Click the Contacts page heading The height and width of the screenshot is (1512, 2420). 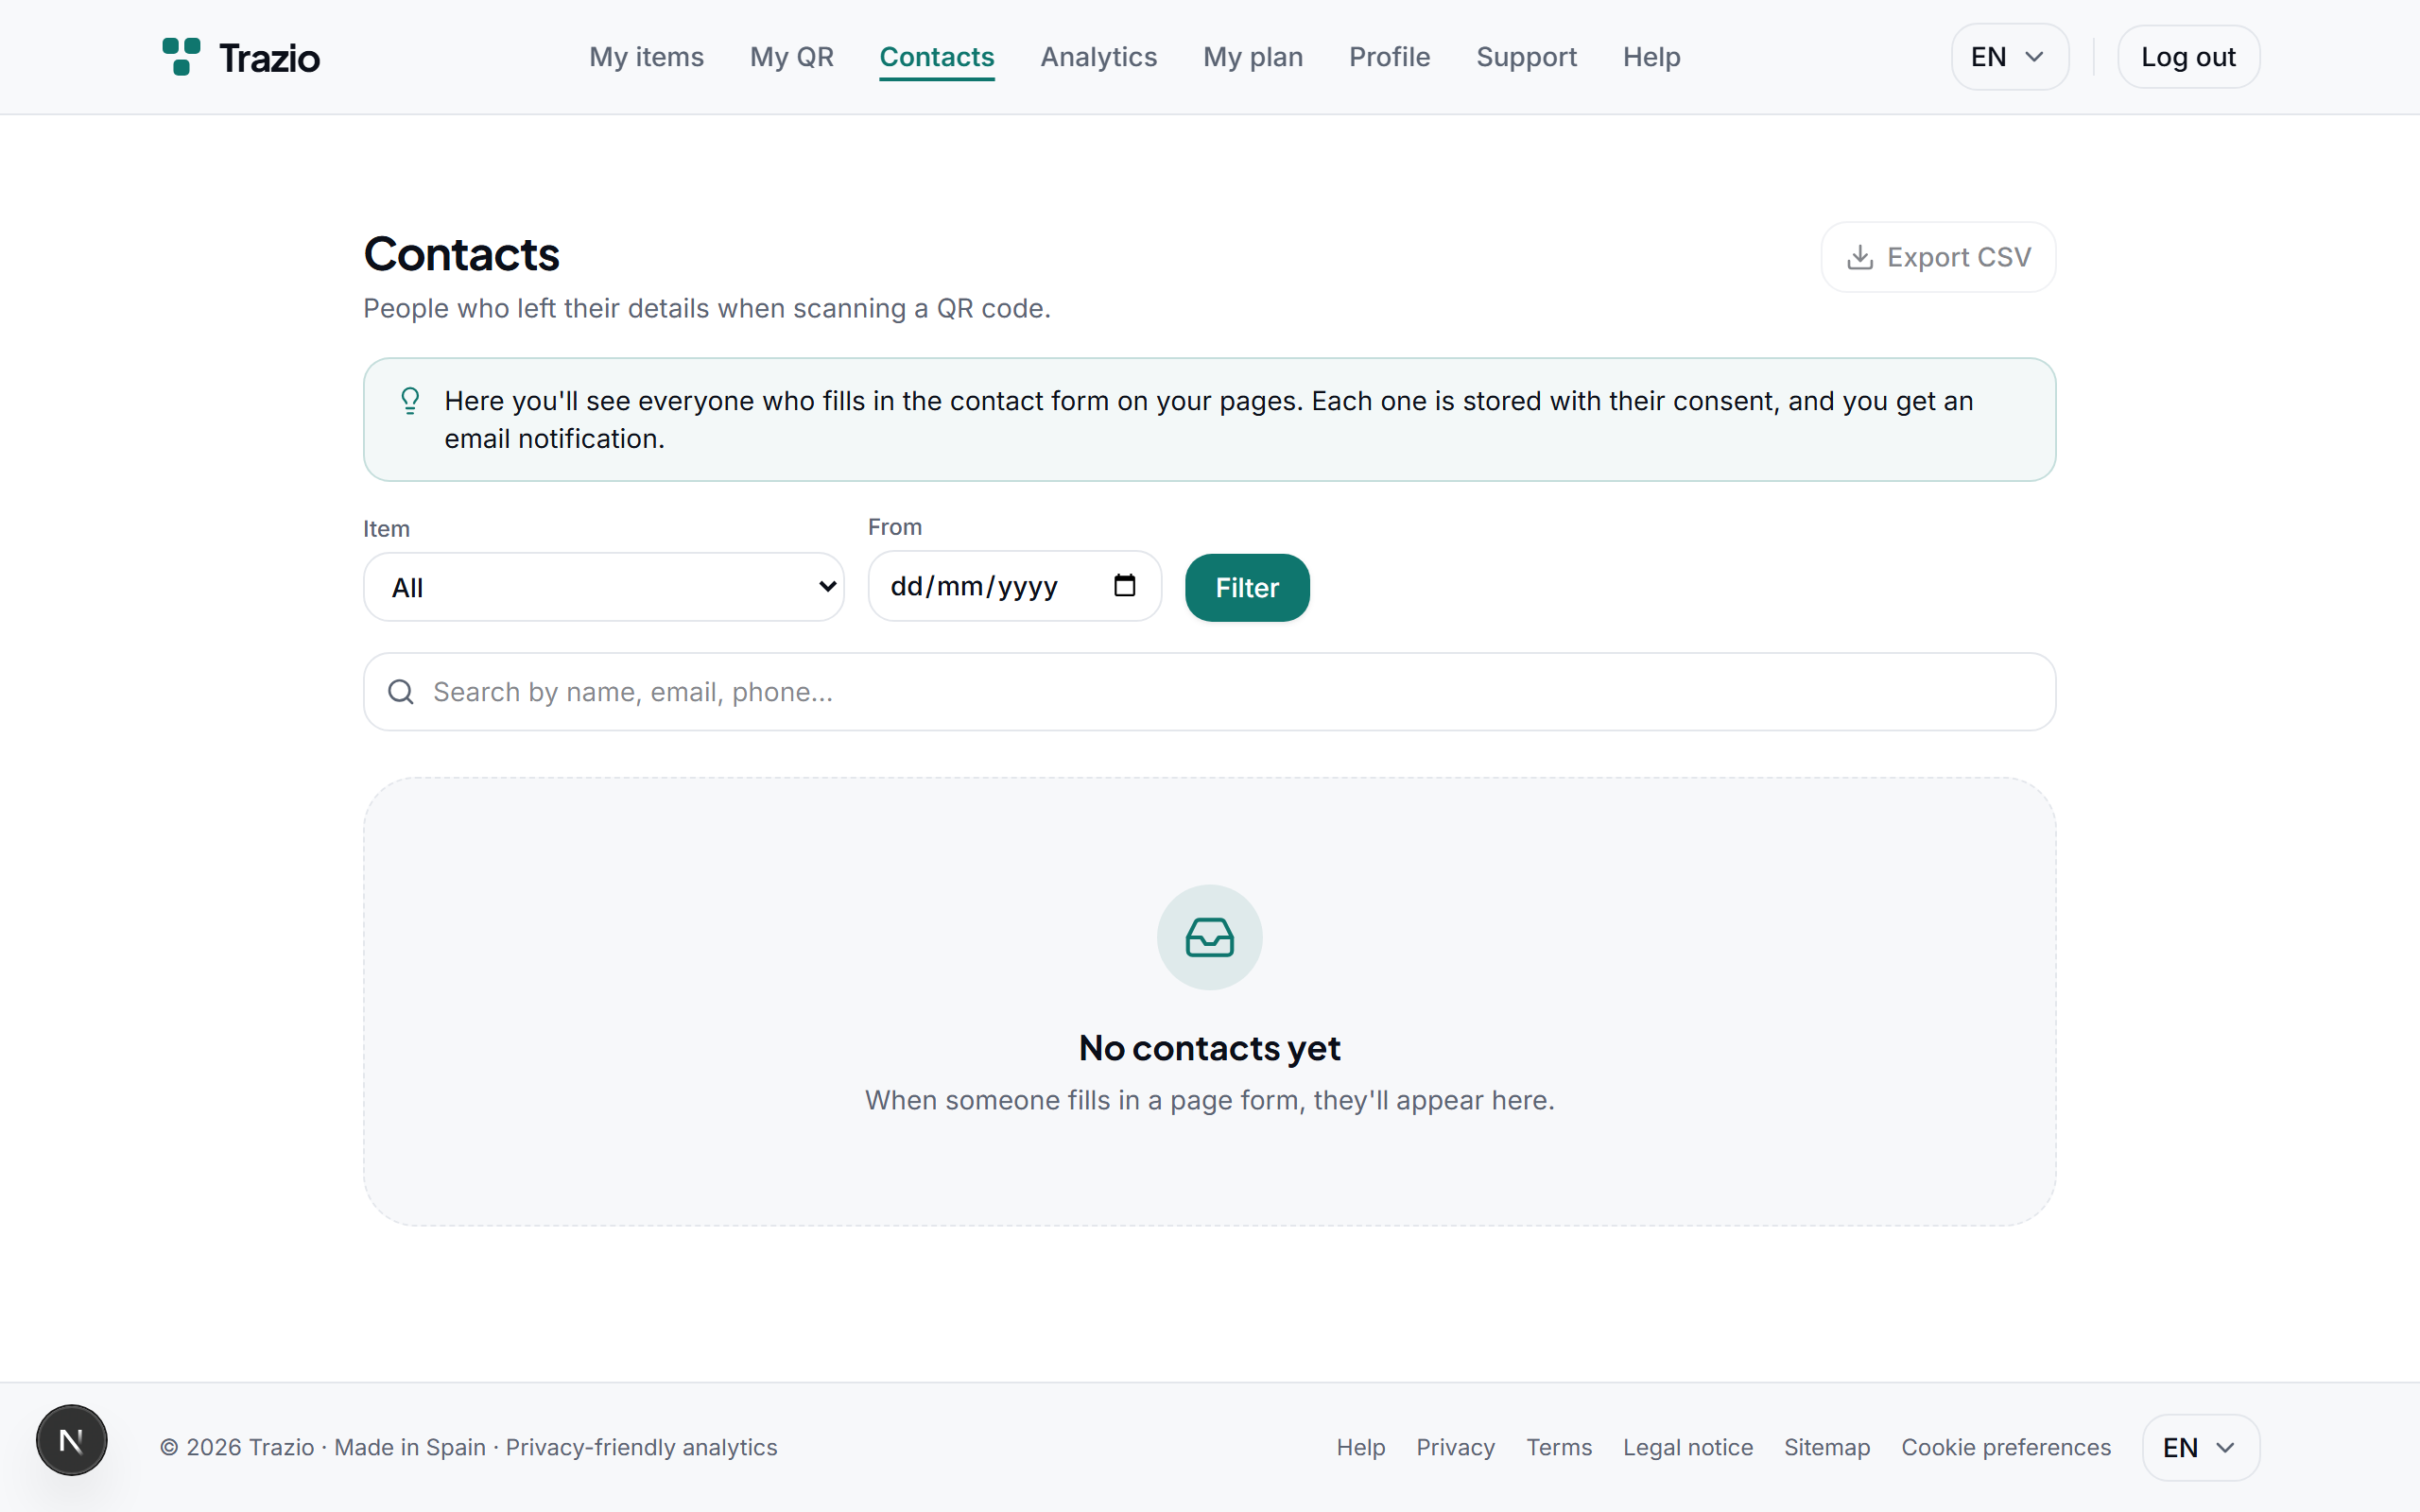461,254
